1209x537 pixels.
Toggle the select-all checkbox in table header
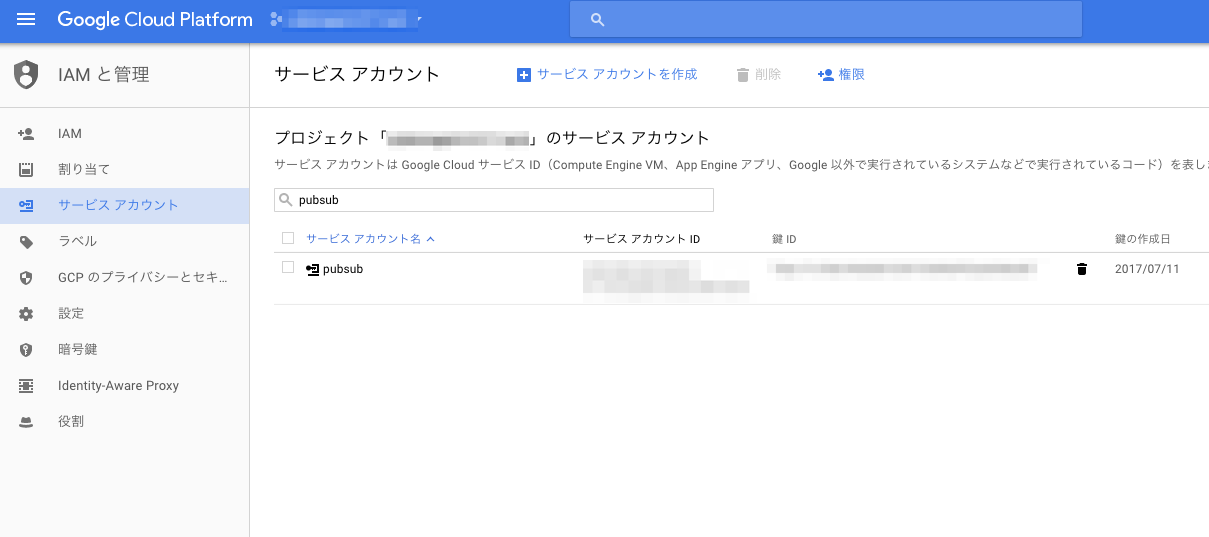288,238
